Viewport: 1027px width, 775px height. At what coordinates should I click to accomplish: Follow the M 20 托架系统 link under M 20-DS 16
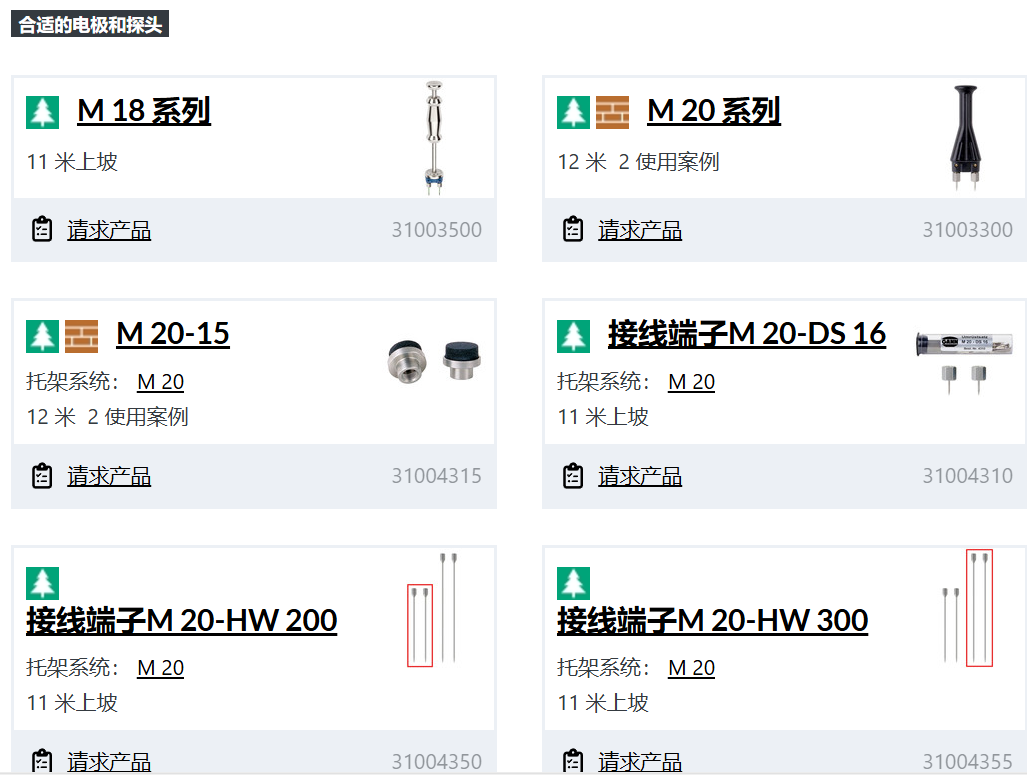click(x=691, y=382)
